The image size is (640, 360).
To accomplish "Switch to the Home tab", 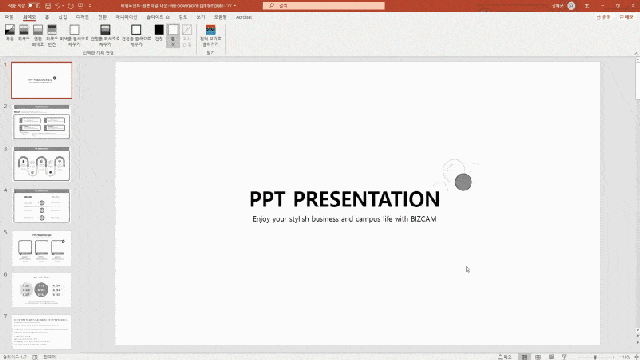I will coord(47,17).
